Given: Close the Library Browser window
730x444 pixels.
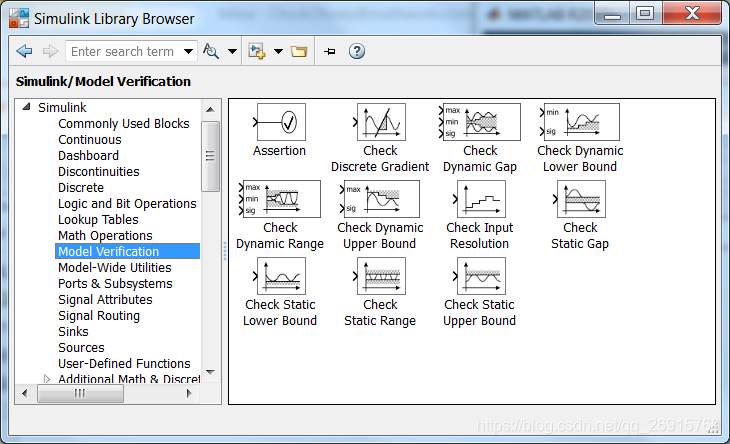Looking at the screenshot, I should pos(692,13).
